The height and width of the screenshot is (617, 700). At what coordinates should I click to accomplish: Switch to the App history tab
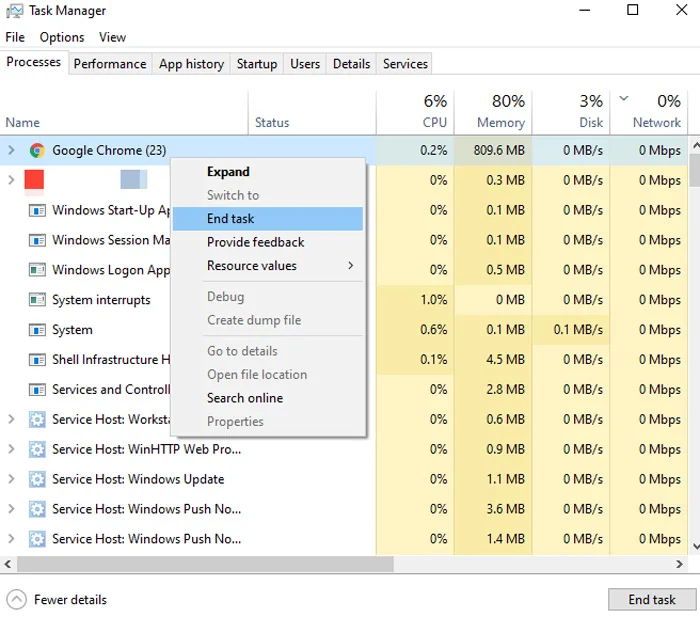tap(192, 64)
